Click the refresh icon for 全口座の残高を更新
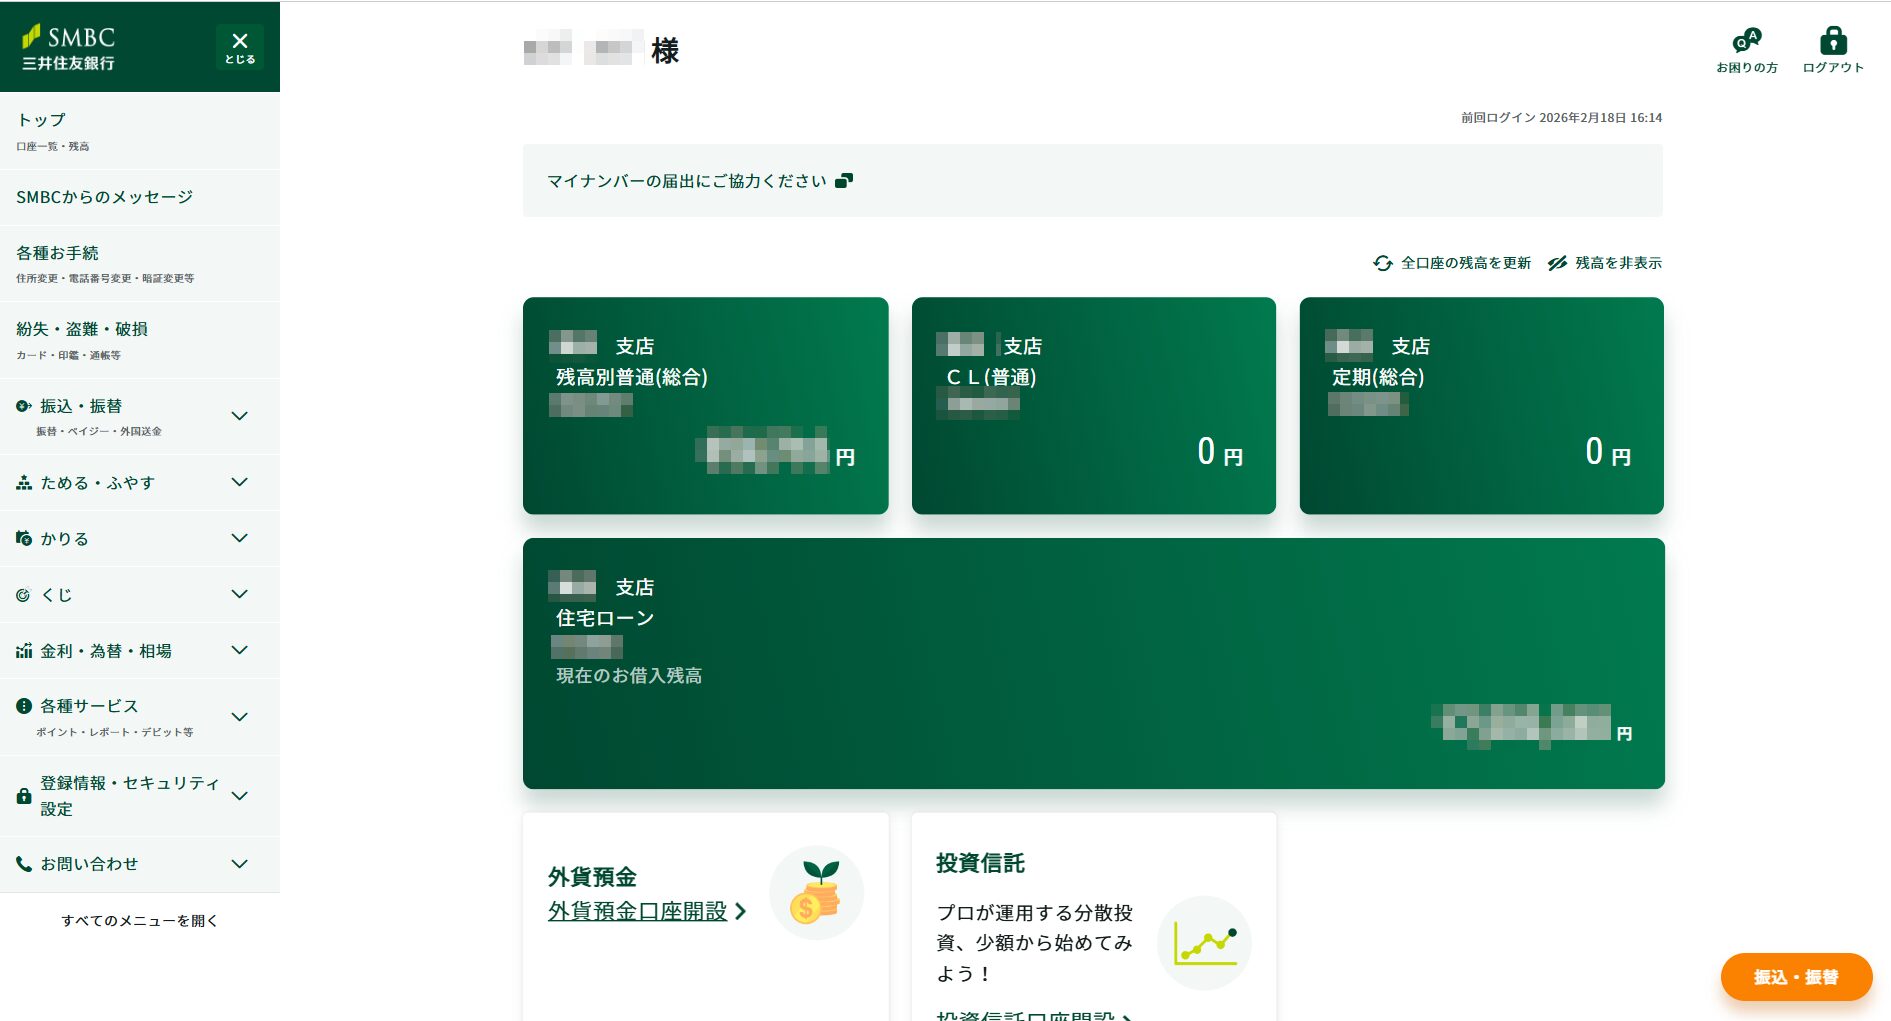This screenshot has width=1891, height=1021. tap(1382, 263)
